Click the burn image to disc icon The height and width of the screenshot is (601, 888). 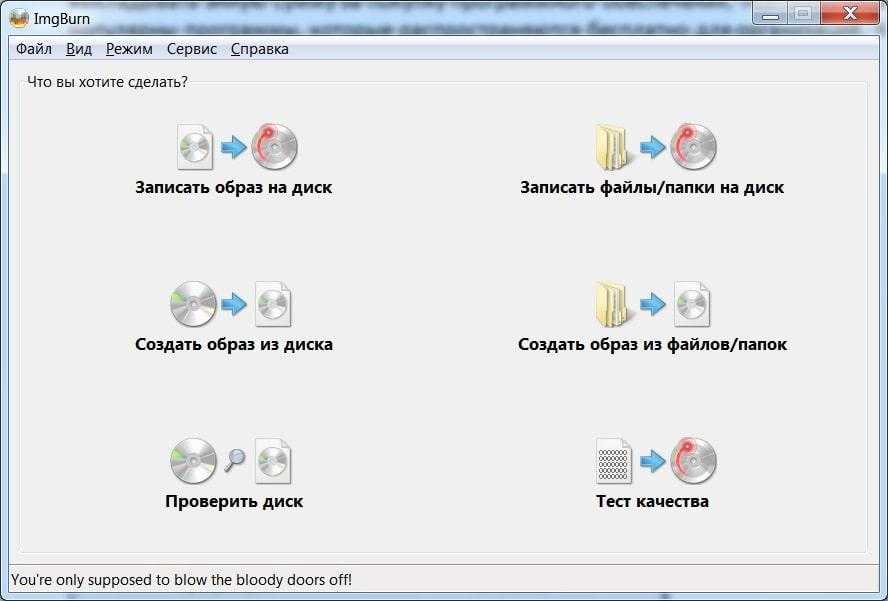tap(237, 147)
